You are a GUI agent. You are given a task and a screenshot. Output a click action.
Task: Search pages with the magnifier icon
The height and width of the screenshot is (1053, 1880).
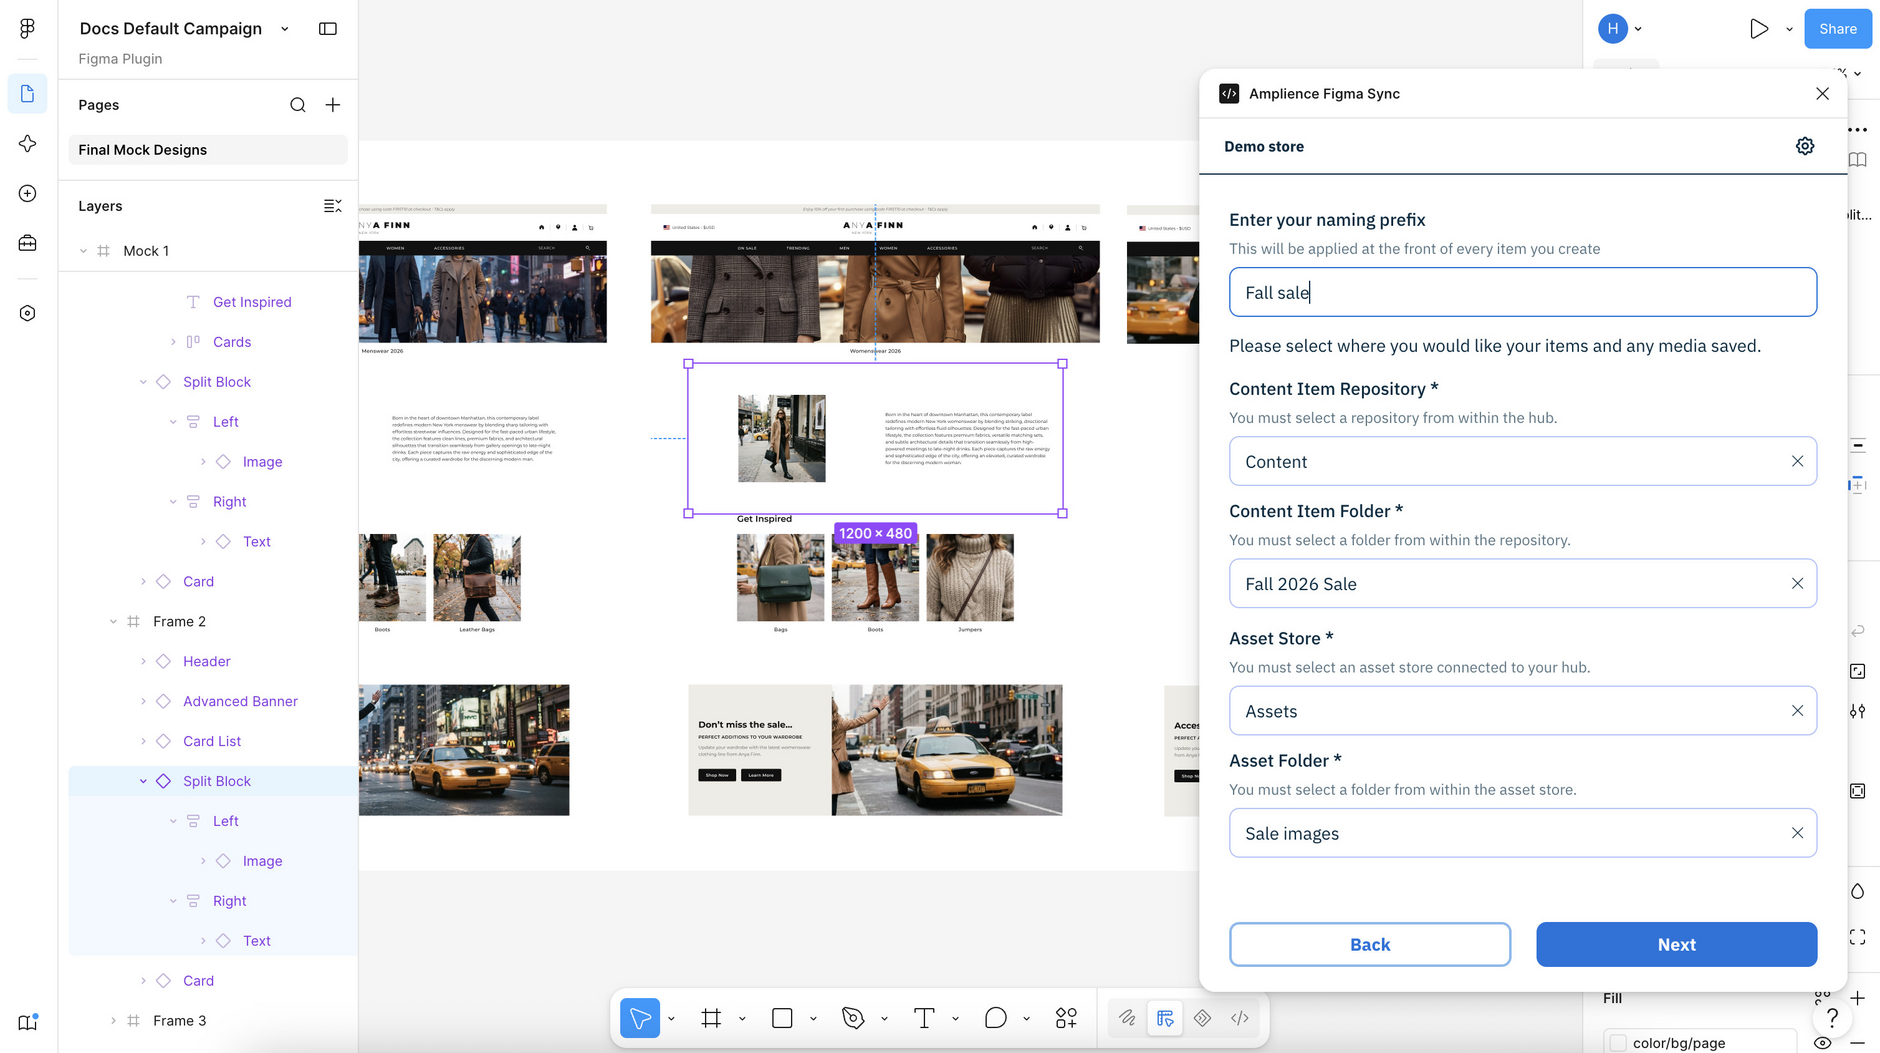(x=298, y=105)
